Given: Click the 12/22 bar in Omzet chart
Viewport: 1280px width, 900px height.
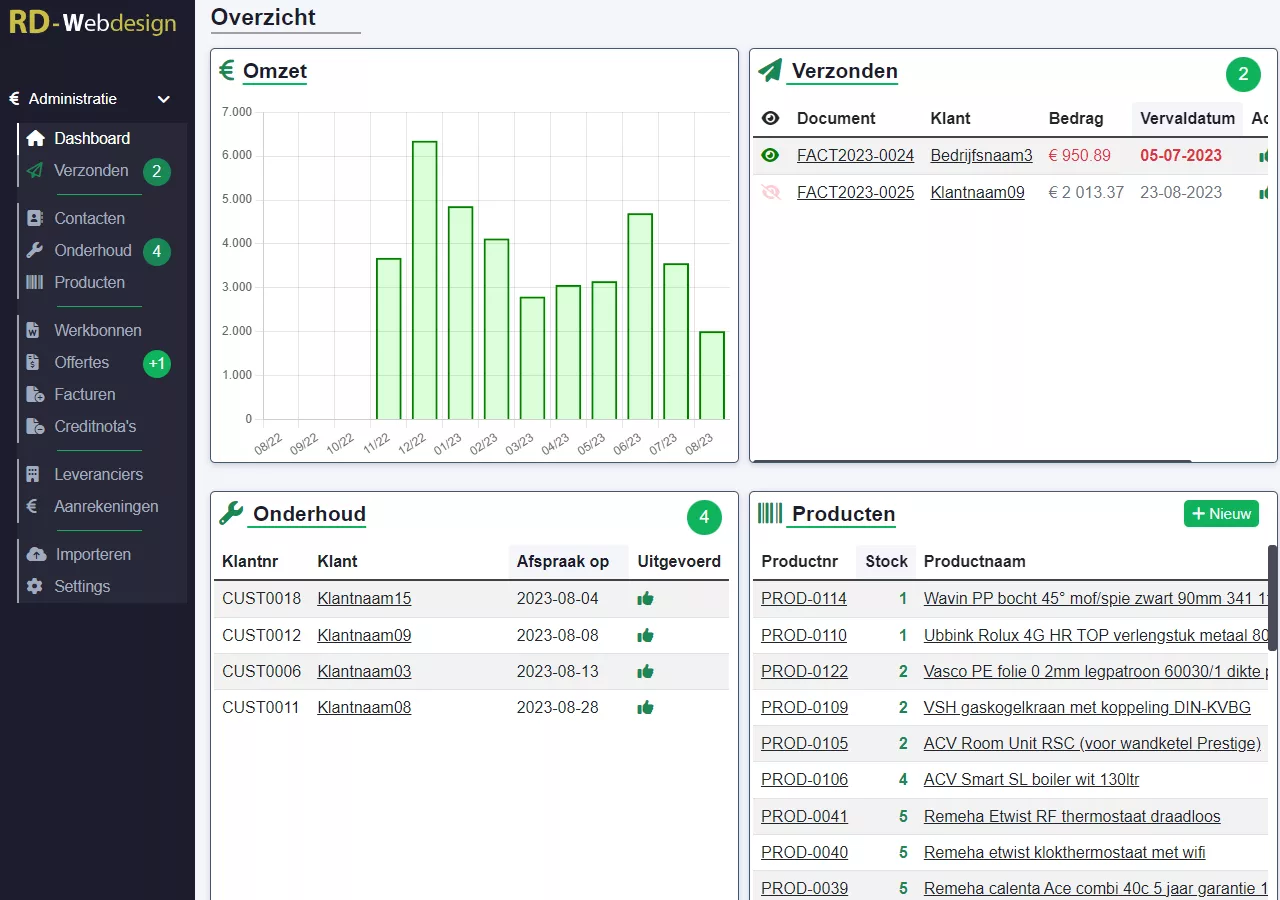Looking at the screenshot, I should (x=424, y=280).
